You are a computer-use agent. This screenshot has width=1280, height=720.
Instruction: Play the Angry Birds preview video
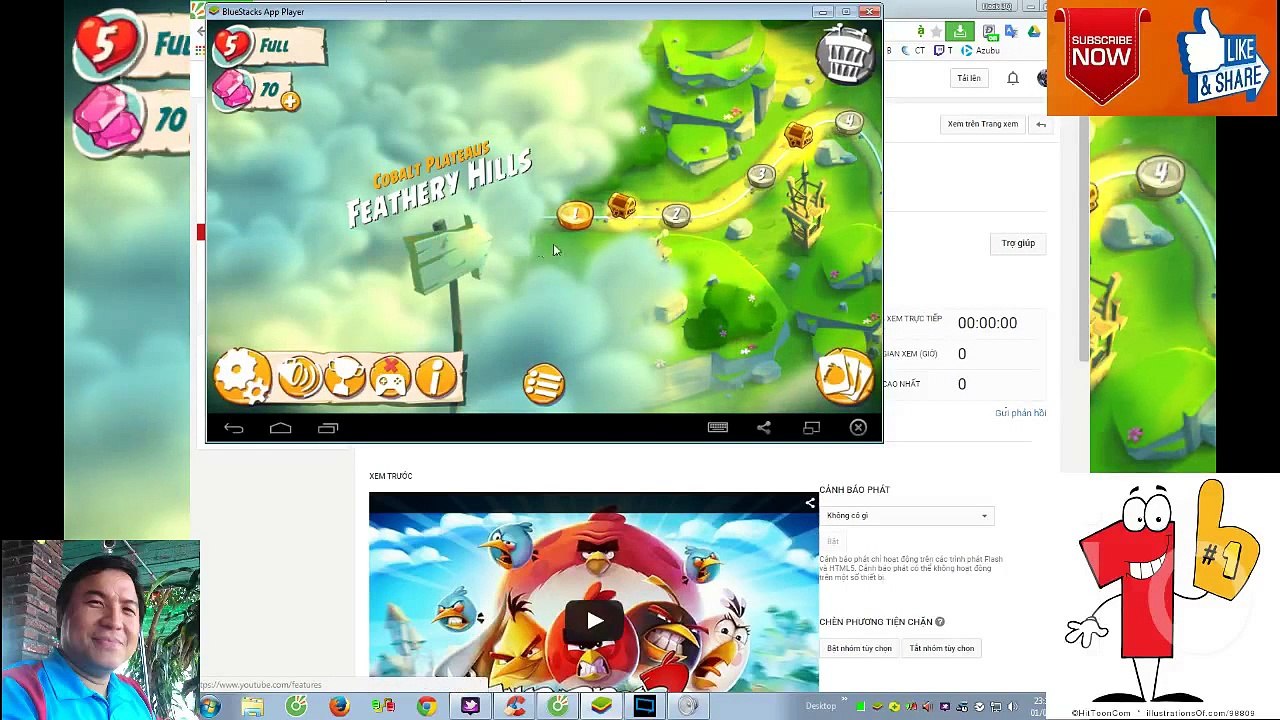pyautogui.click(x=594, y=620)
